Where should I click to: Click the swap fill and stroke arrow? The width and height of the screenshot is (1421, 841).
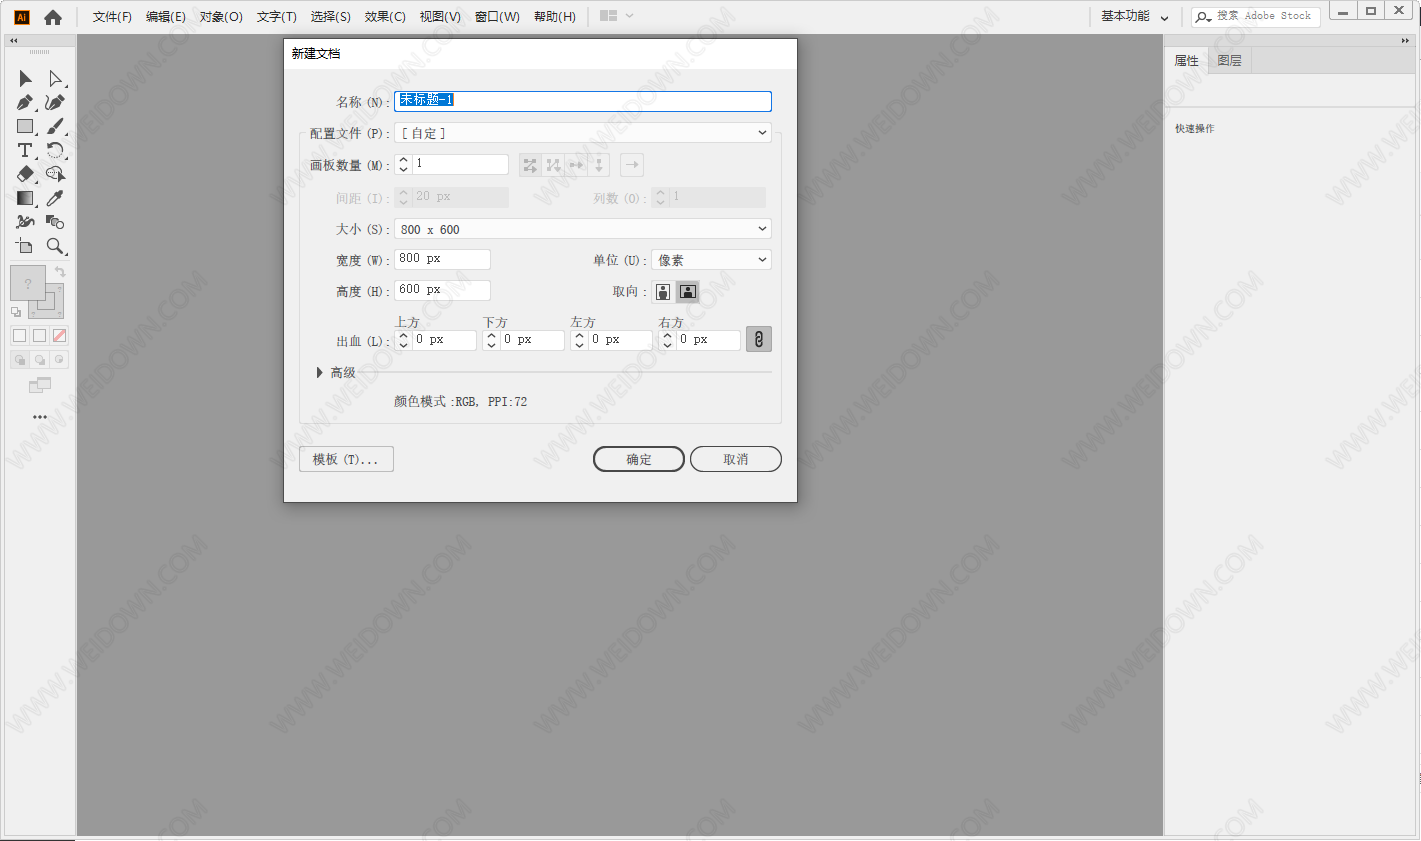click(60, 272)
